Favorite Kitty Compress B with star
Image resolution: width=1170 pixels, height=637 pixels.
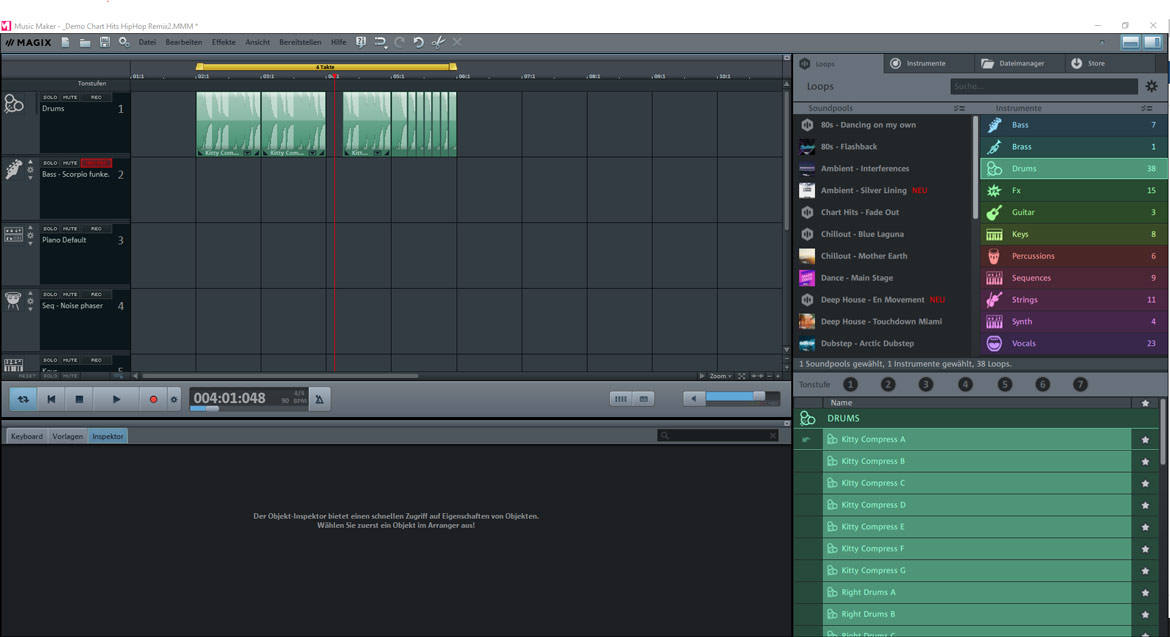(x=1145, y=462)
